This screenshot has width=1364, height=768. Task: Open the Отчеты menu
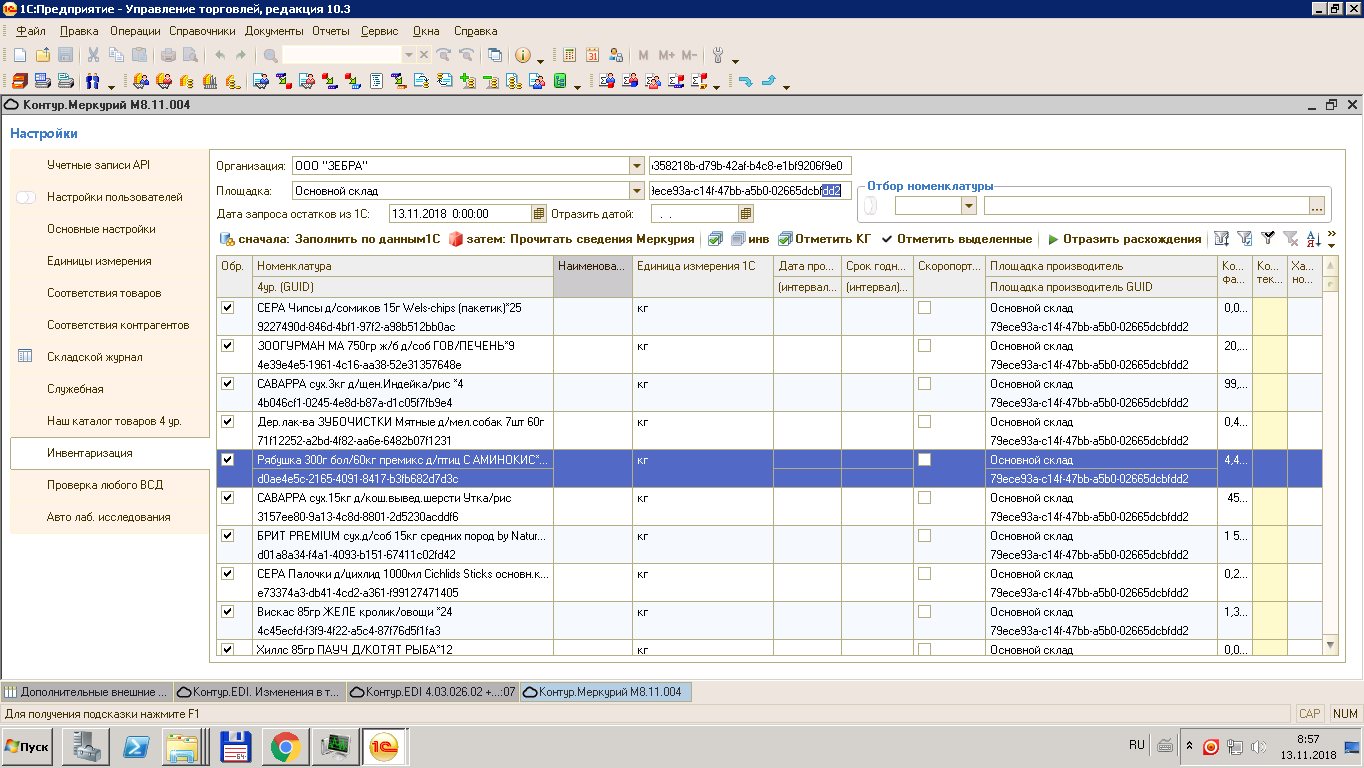pyautogui.click(x=331, y=31)
